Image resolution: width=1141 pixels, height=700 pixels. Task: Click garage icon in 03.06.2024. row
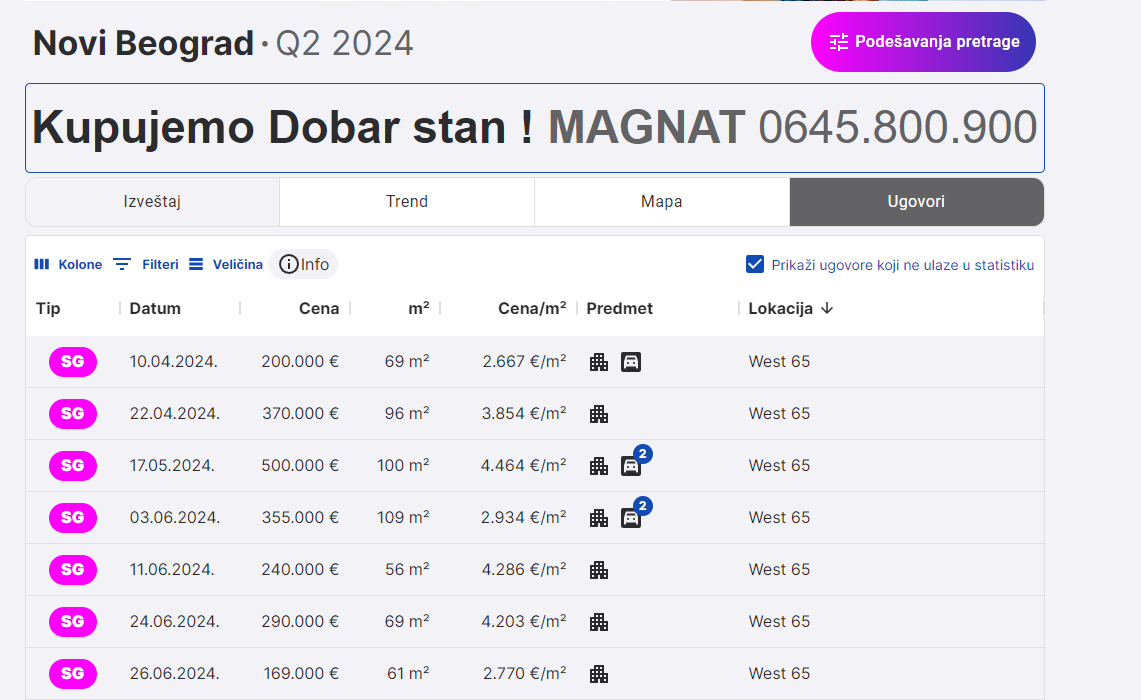pos(630,518)
